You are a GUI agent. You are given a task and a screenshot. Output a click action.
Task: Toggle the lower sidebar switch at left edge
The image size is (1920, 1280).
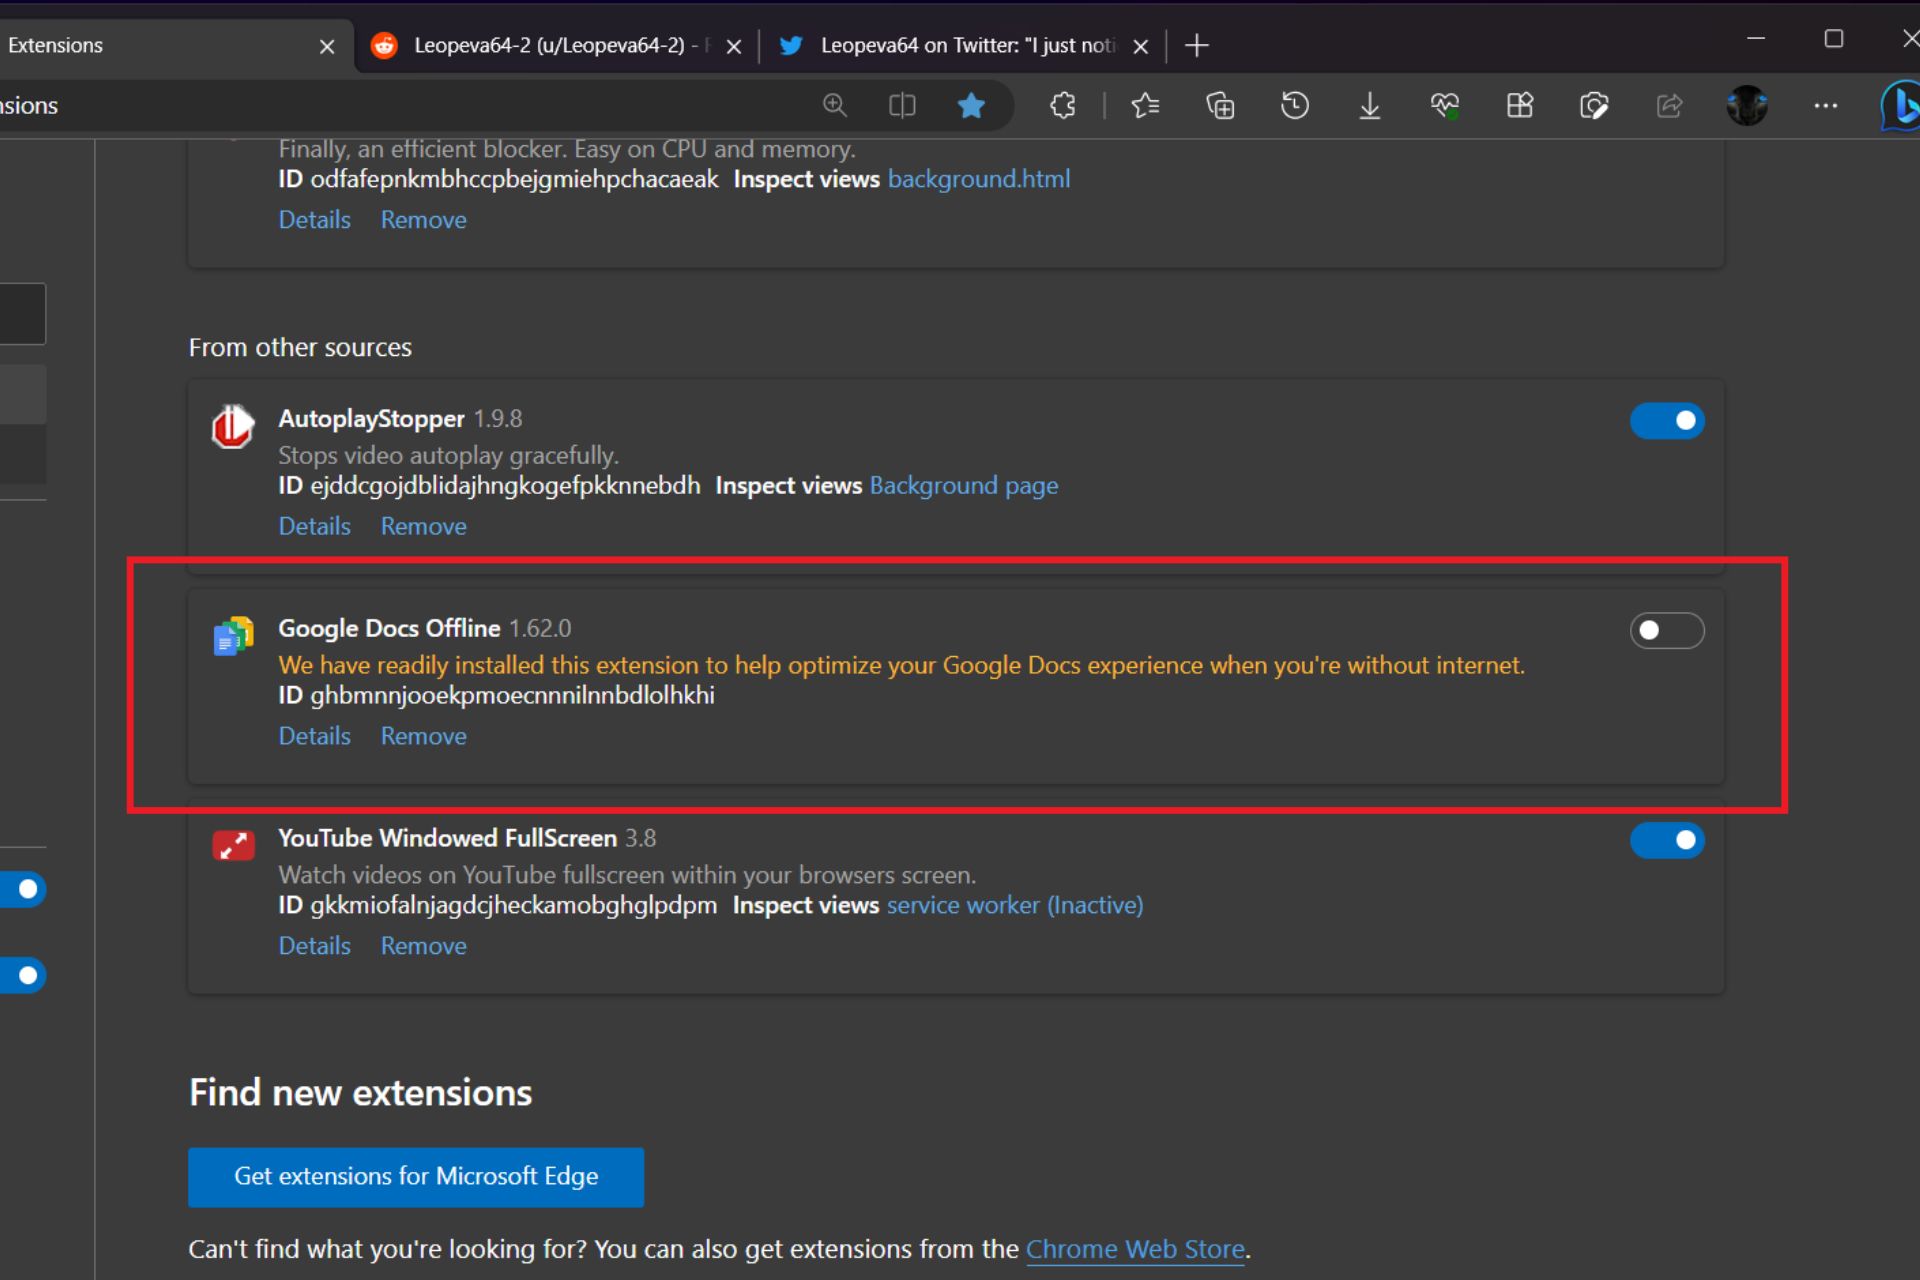(x=22, y=975)
